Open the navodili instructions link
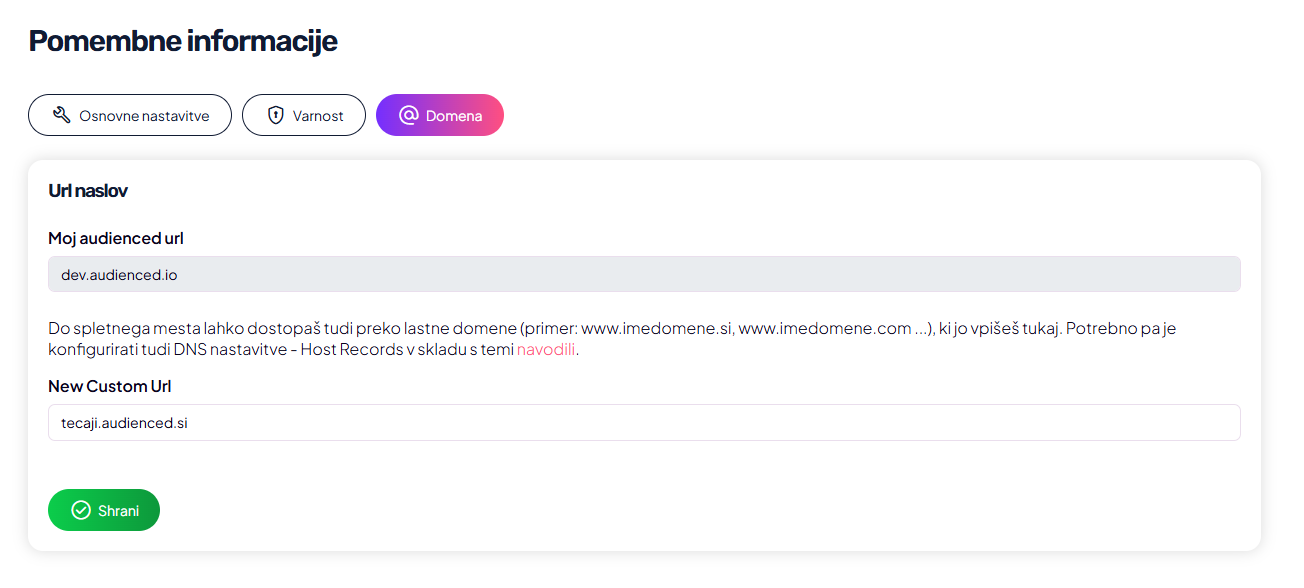Screen dimensions: 1304x588 pos(546,350)
